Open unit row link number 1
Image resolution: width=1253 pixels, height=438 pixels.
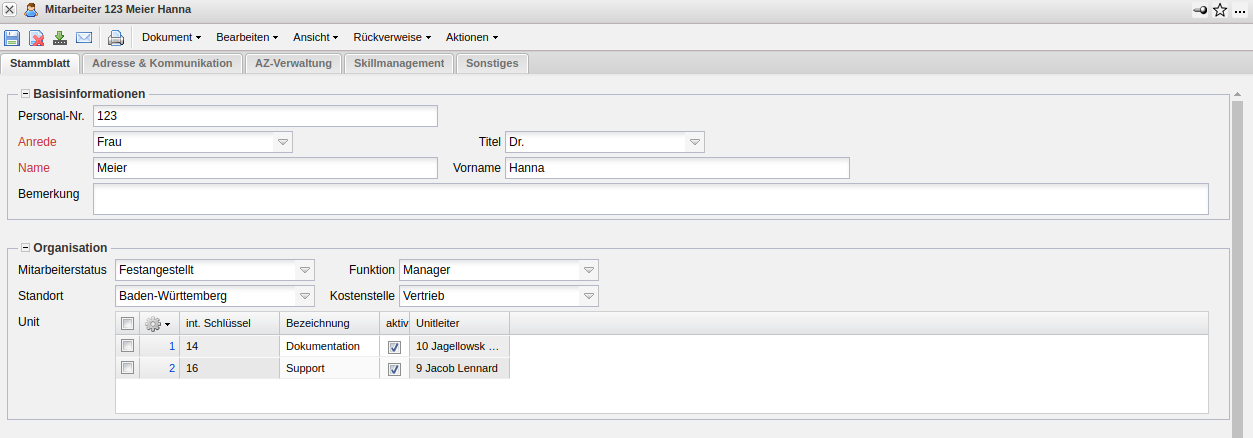(171, 346)
